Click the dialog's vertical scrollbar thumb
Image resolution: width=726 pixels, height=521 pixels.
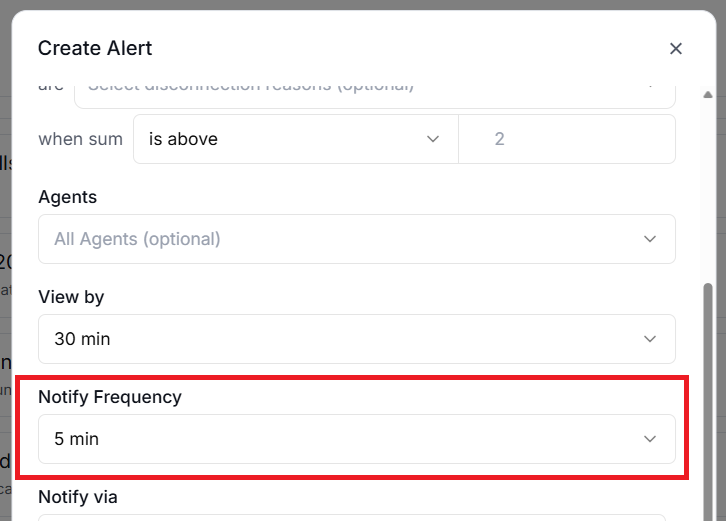[x=709, y=400]
